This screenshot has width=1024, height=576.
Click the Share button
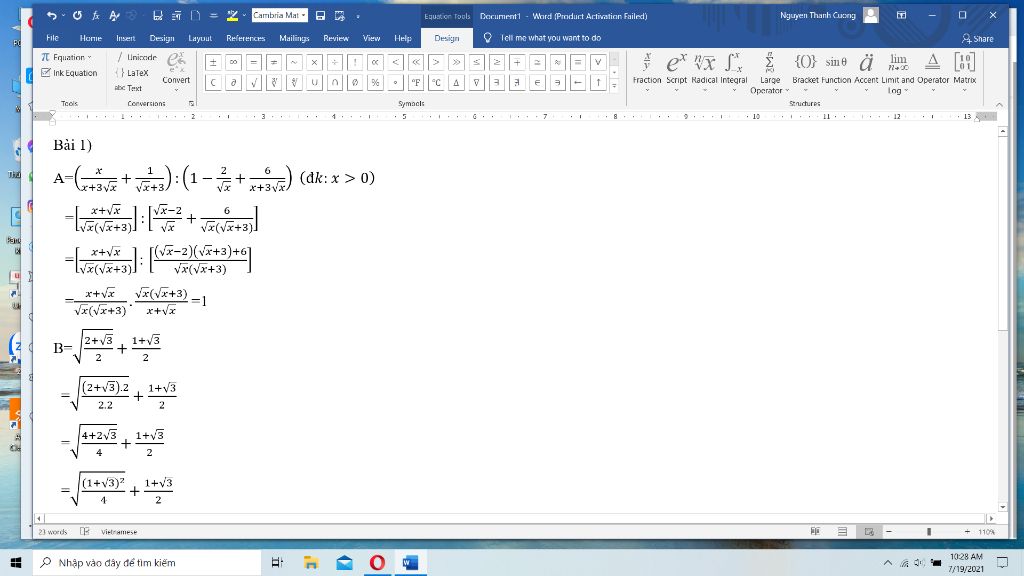[x=977, y=39]
